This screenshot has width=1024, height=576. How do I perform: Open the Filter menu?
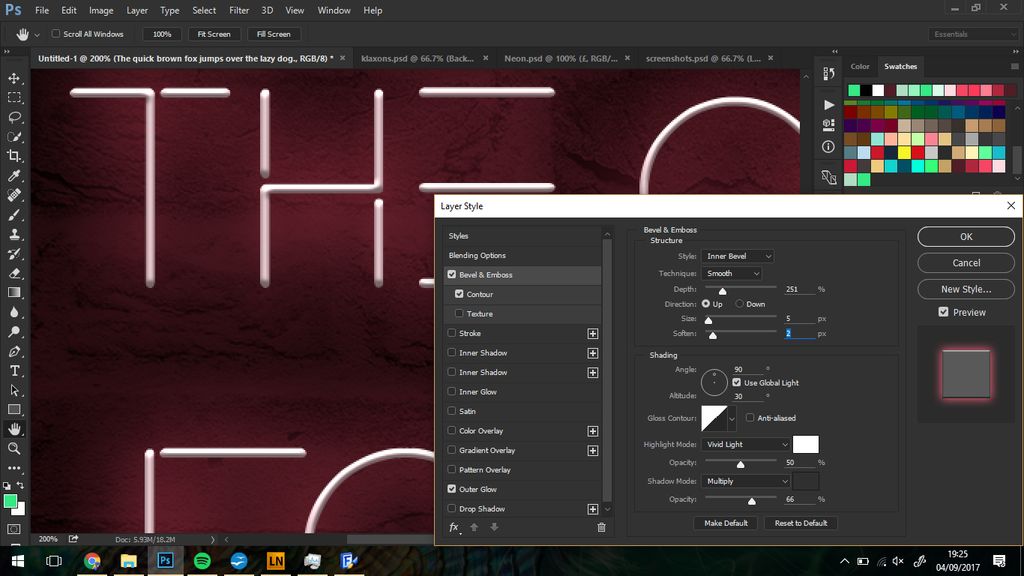coord(239,10)
